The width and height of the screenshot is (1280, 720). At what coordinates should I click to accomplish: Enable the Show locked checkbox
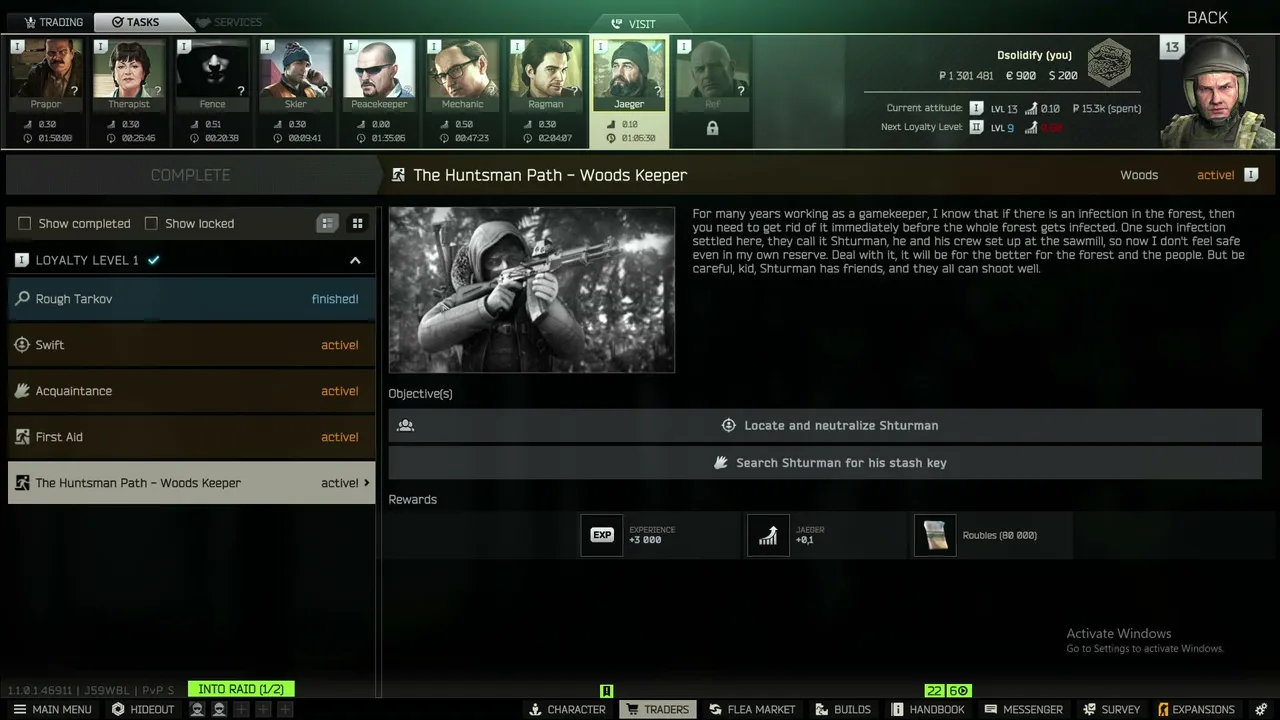151,223
